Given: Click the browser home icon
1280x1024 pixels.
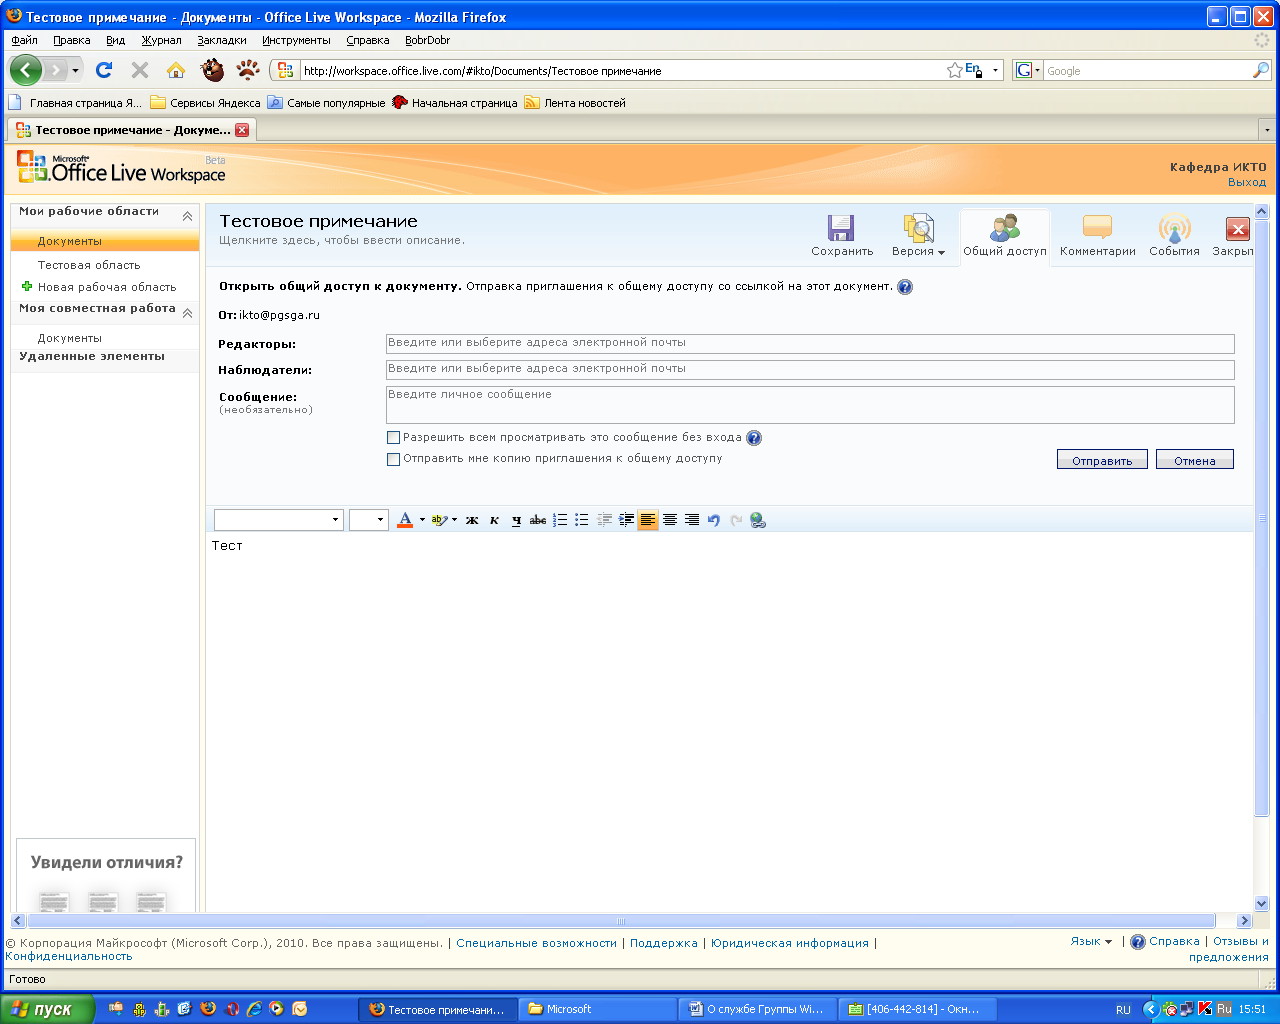Looking at the screenshot, I should click(176, 70).
